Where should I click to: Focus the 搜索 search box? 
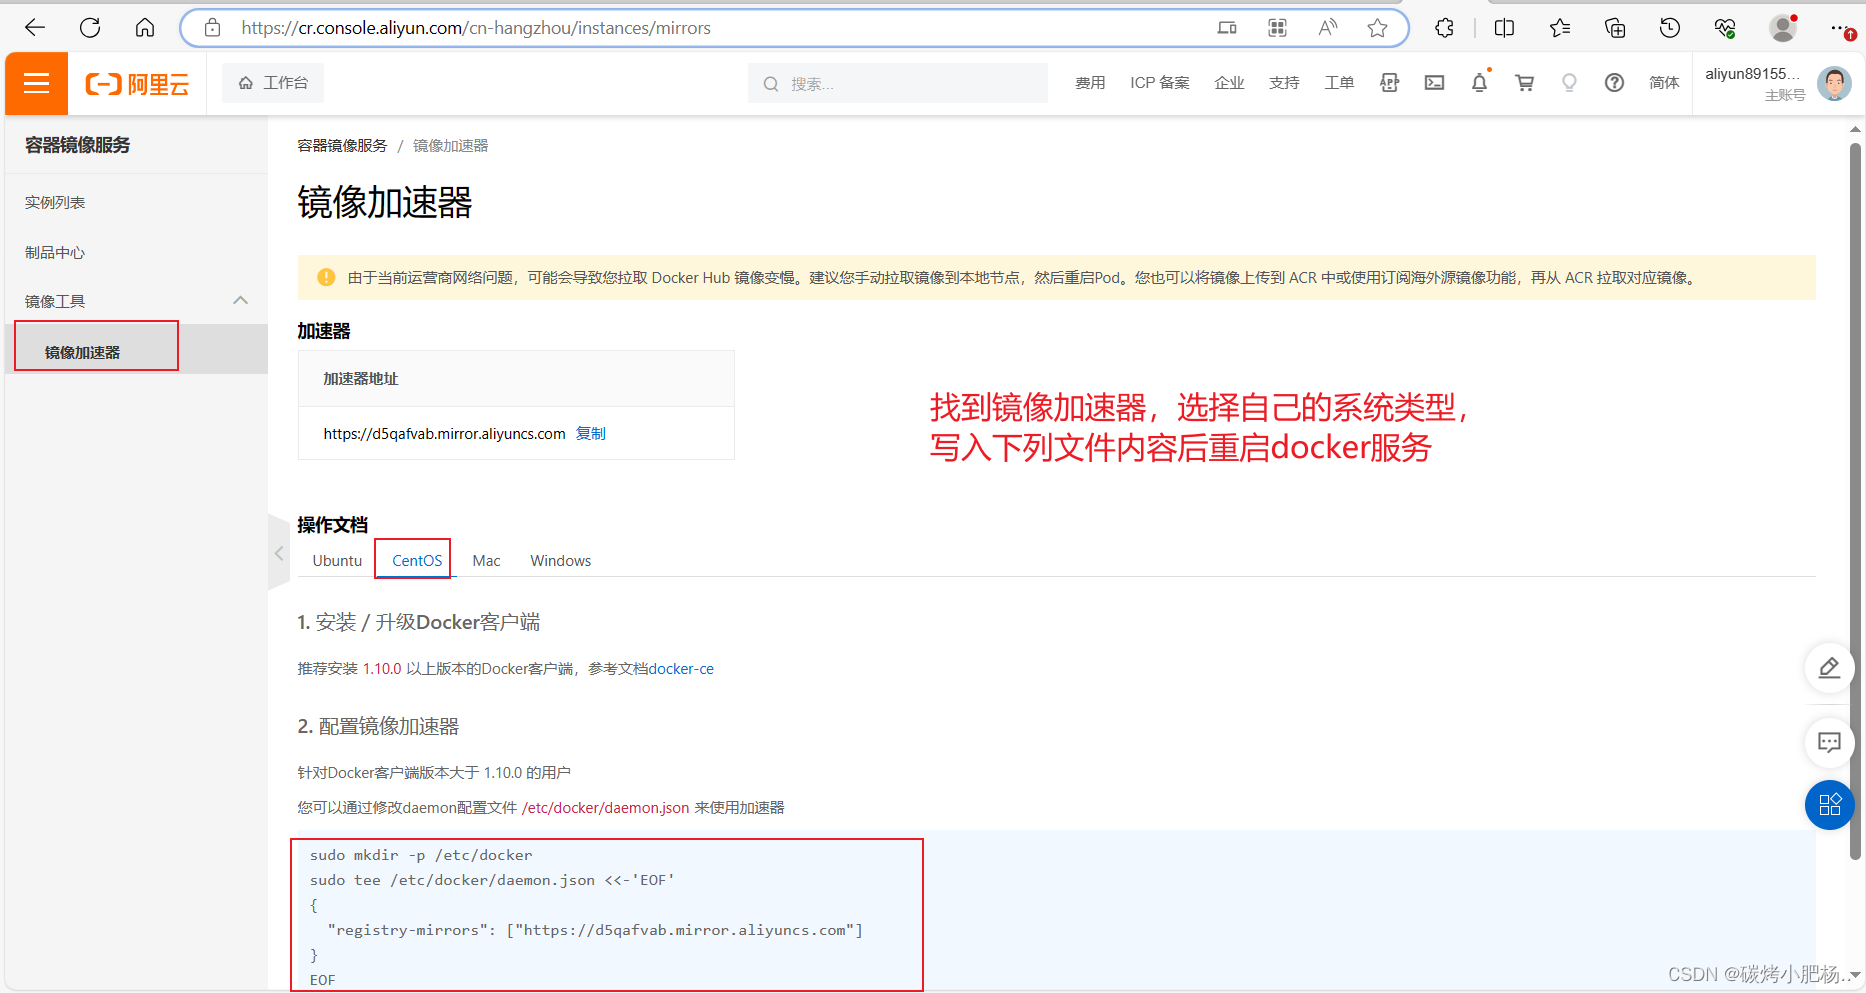click(898, 83)
